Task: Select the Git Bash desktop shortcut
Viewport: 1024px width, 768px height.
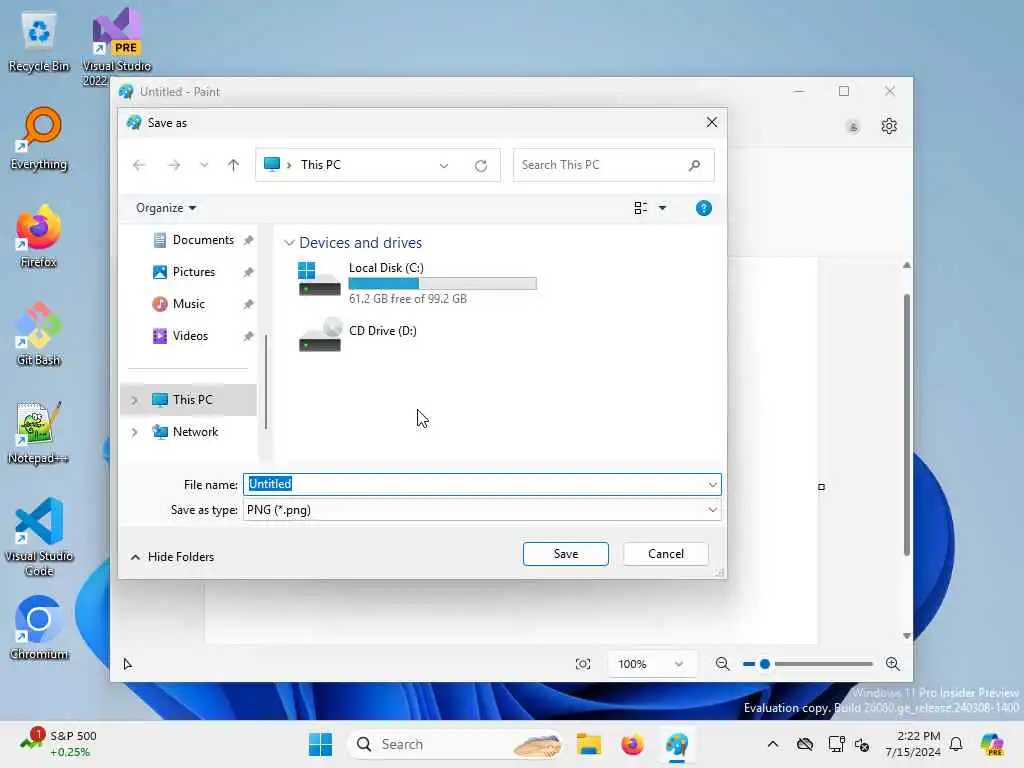Action: click(39, 335)
